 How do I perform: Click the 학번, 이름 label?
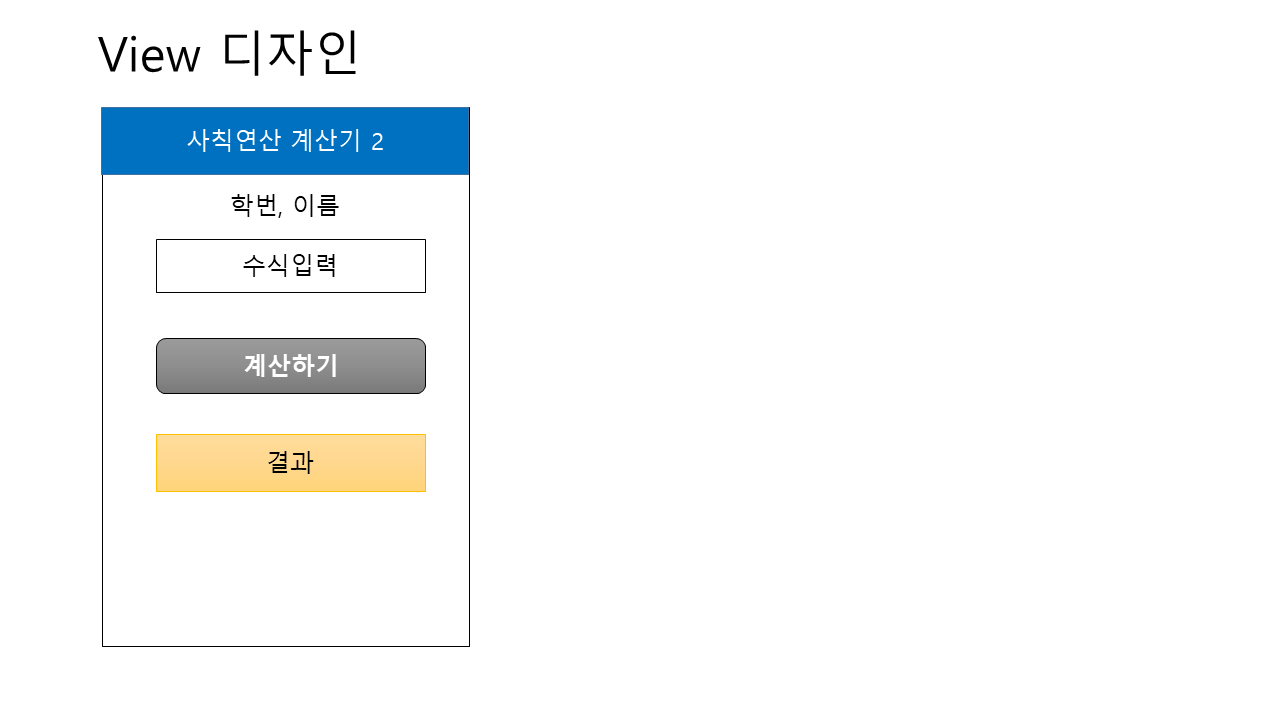tap(285, 205)
